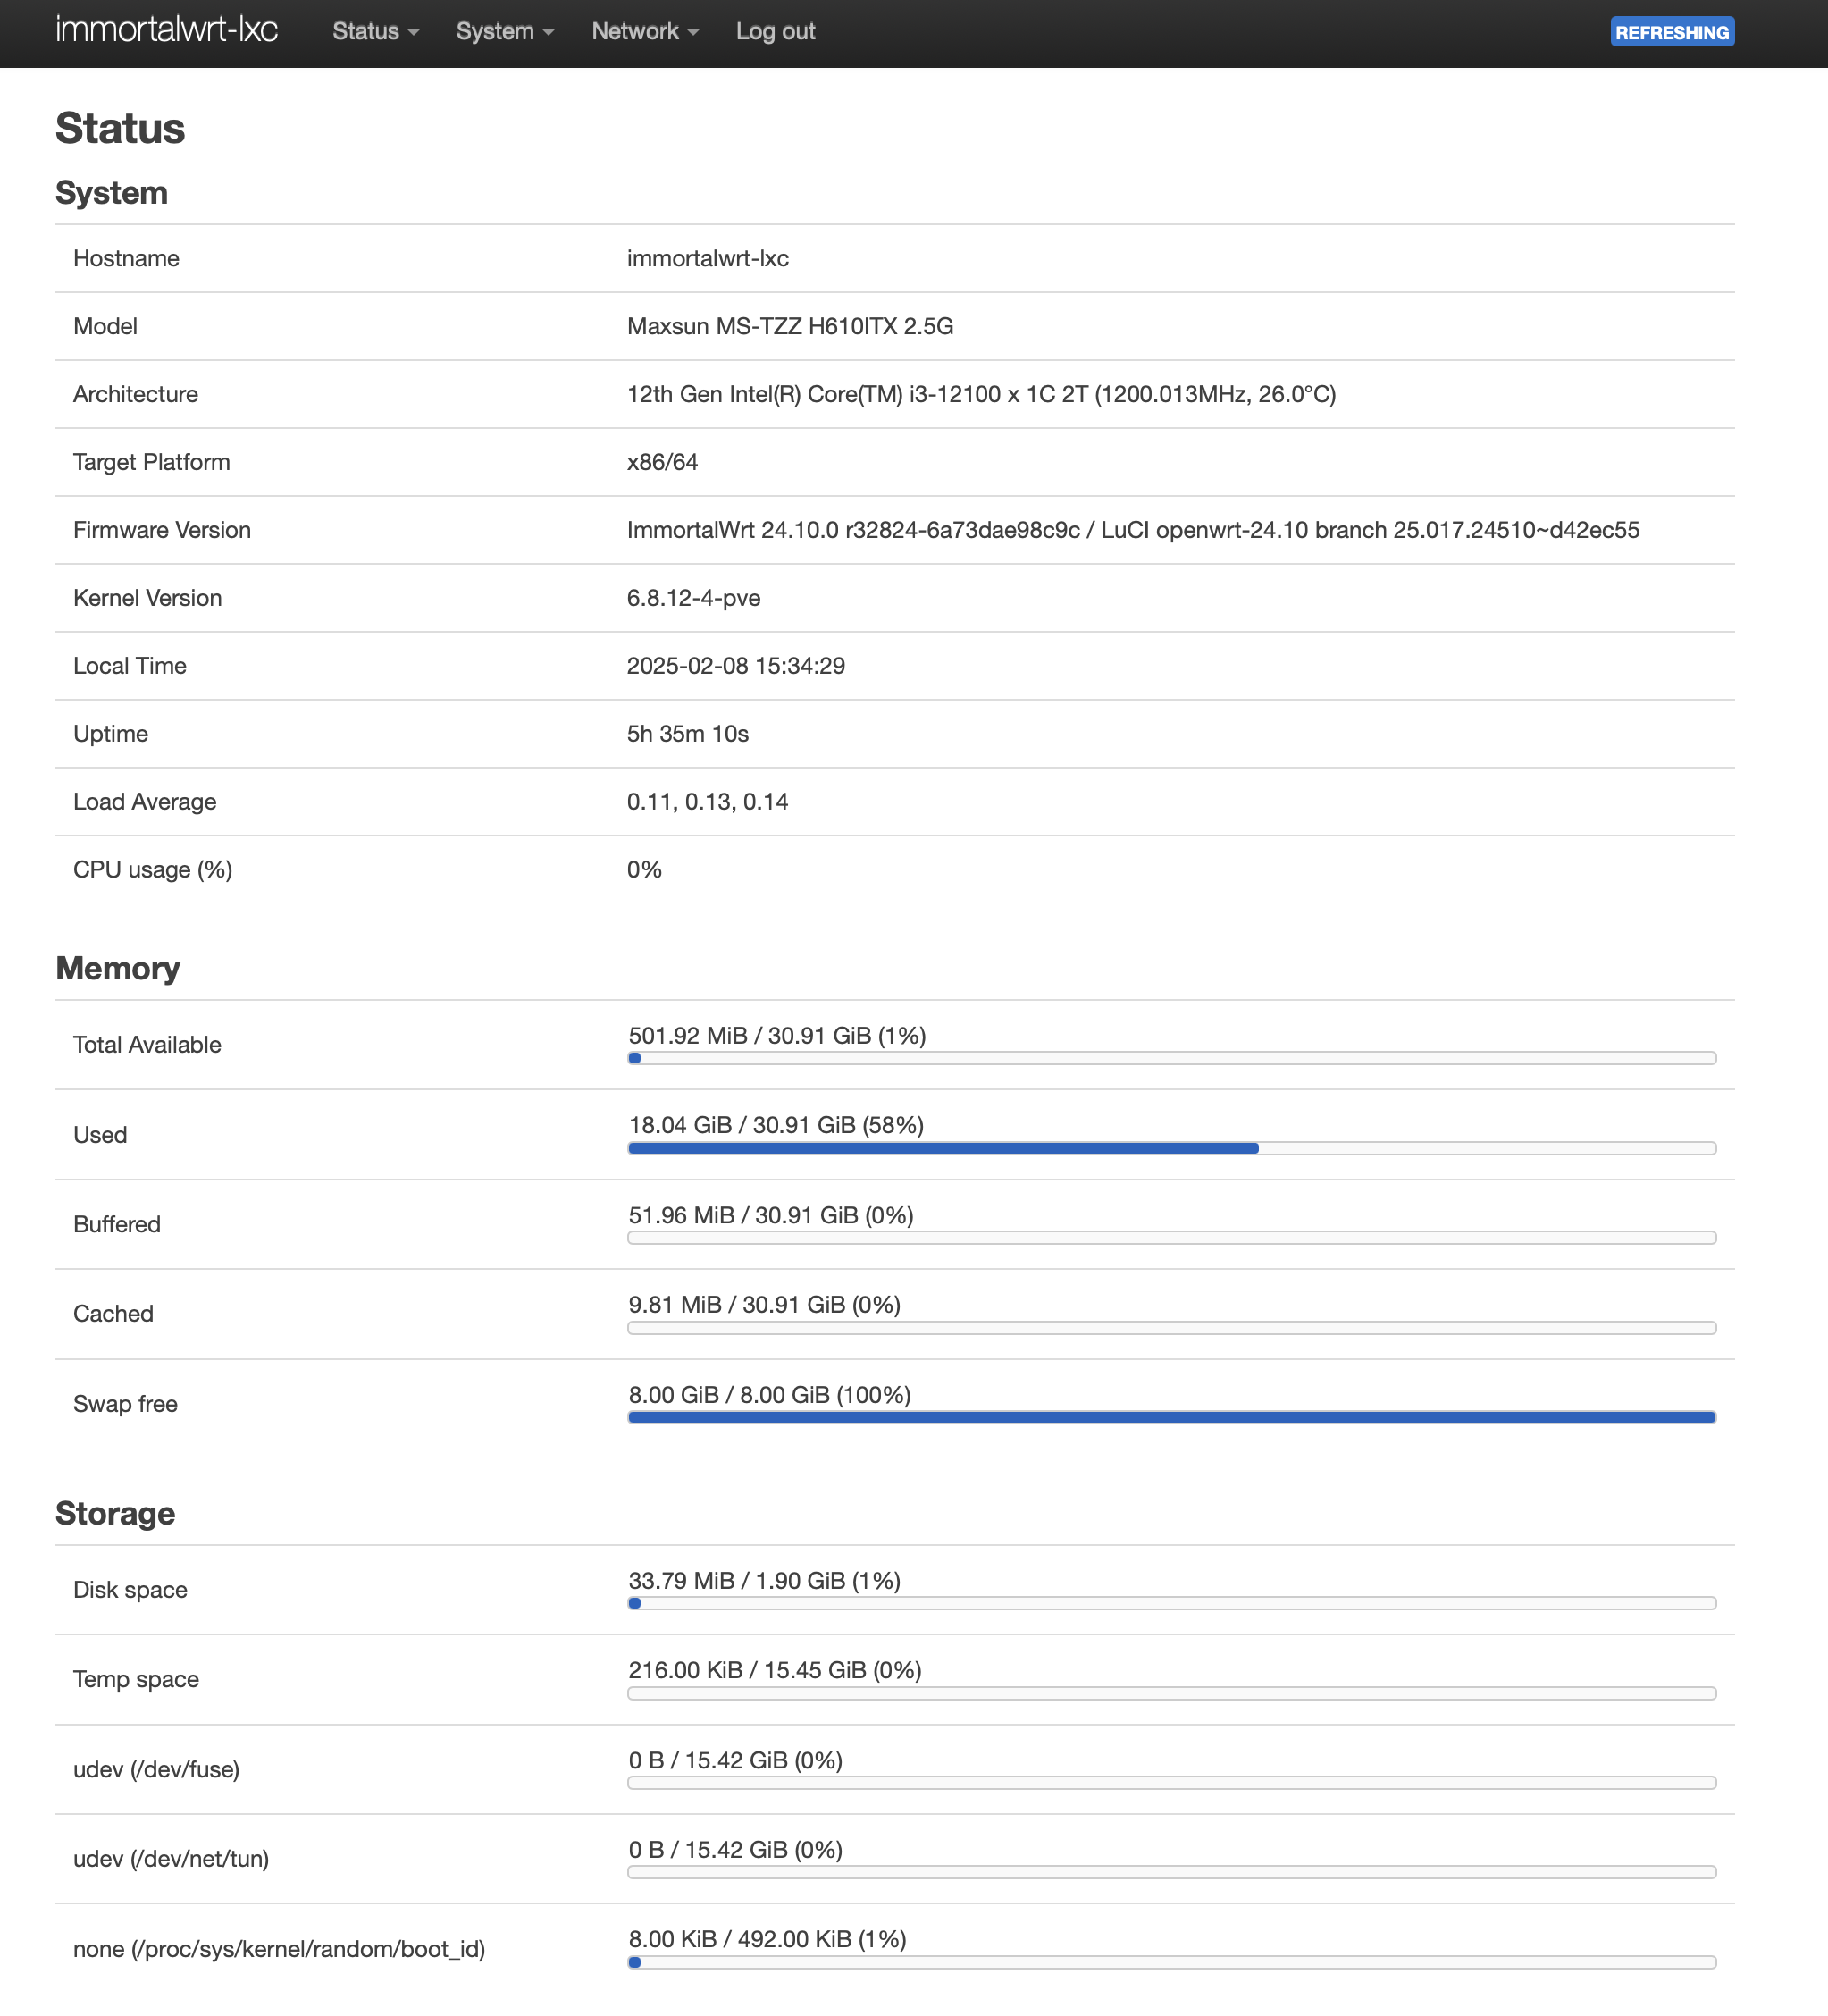The image size is (1828, 2016).
Task: Open the Network dropdown menu
Action: pos(644,32)
